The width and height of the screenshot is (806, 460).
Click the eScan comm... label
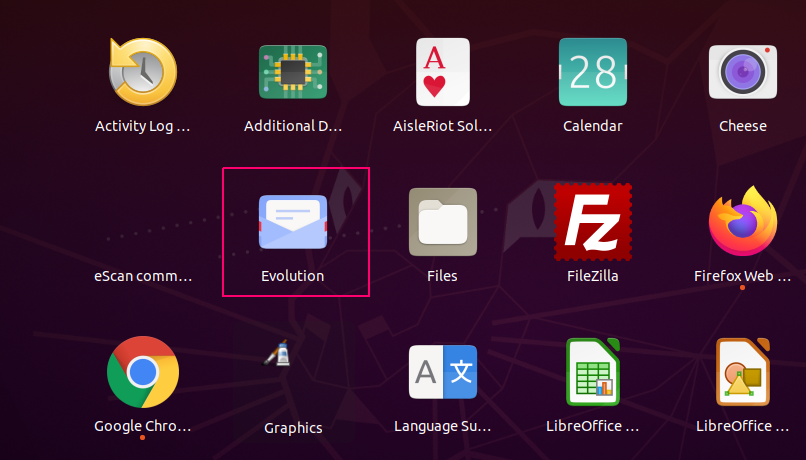coord(143,276)
